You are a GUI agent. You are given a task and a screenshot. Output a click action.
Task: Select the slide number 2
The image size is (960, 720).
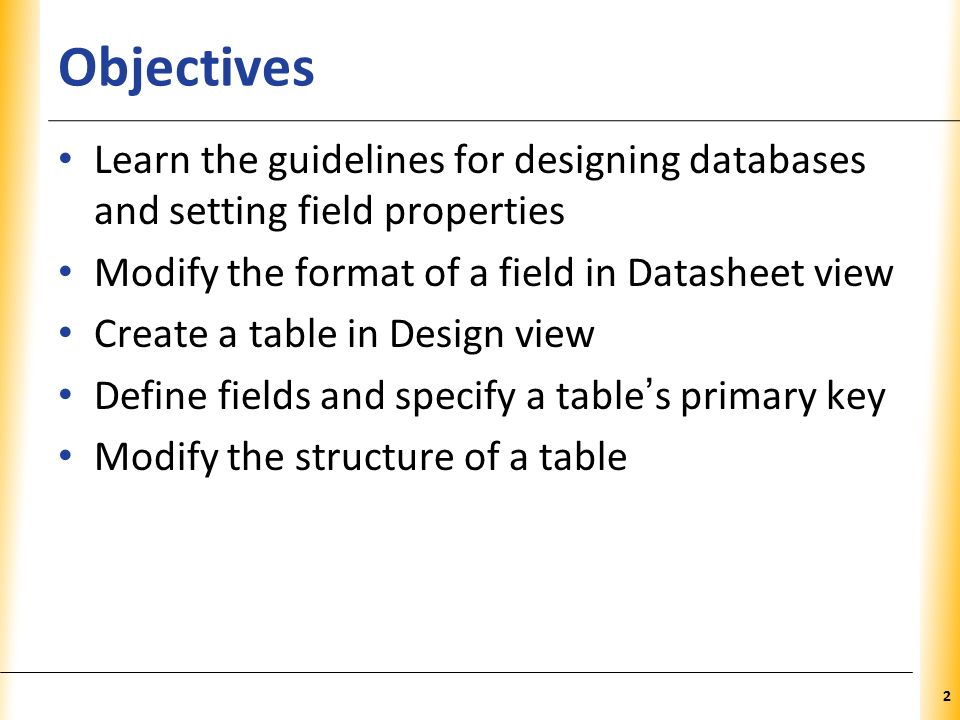(947, 696)
